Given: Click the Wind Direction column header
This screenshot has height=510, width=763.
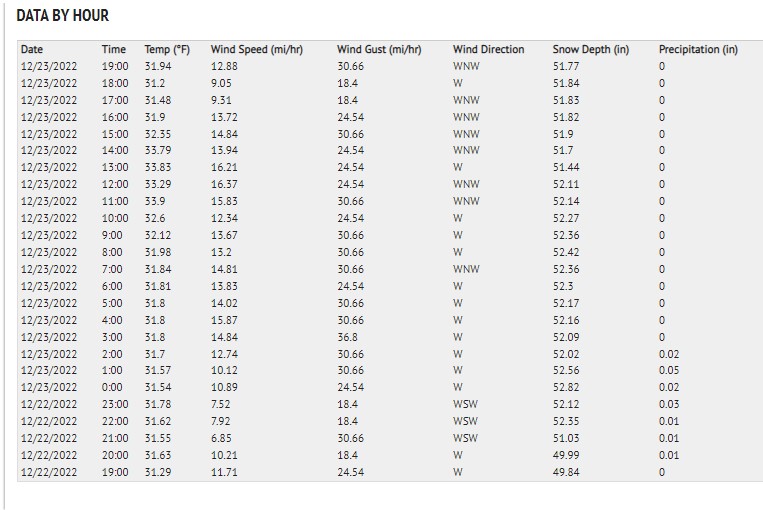Looking at the screenshot, I should tap(489, 50).
